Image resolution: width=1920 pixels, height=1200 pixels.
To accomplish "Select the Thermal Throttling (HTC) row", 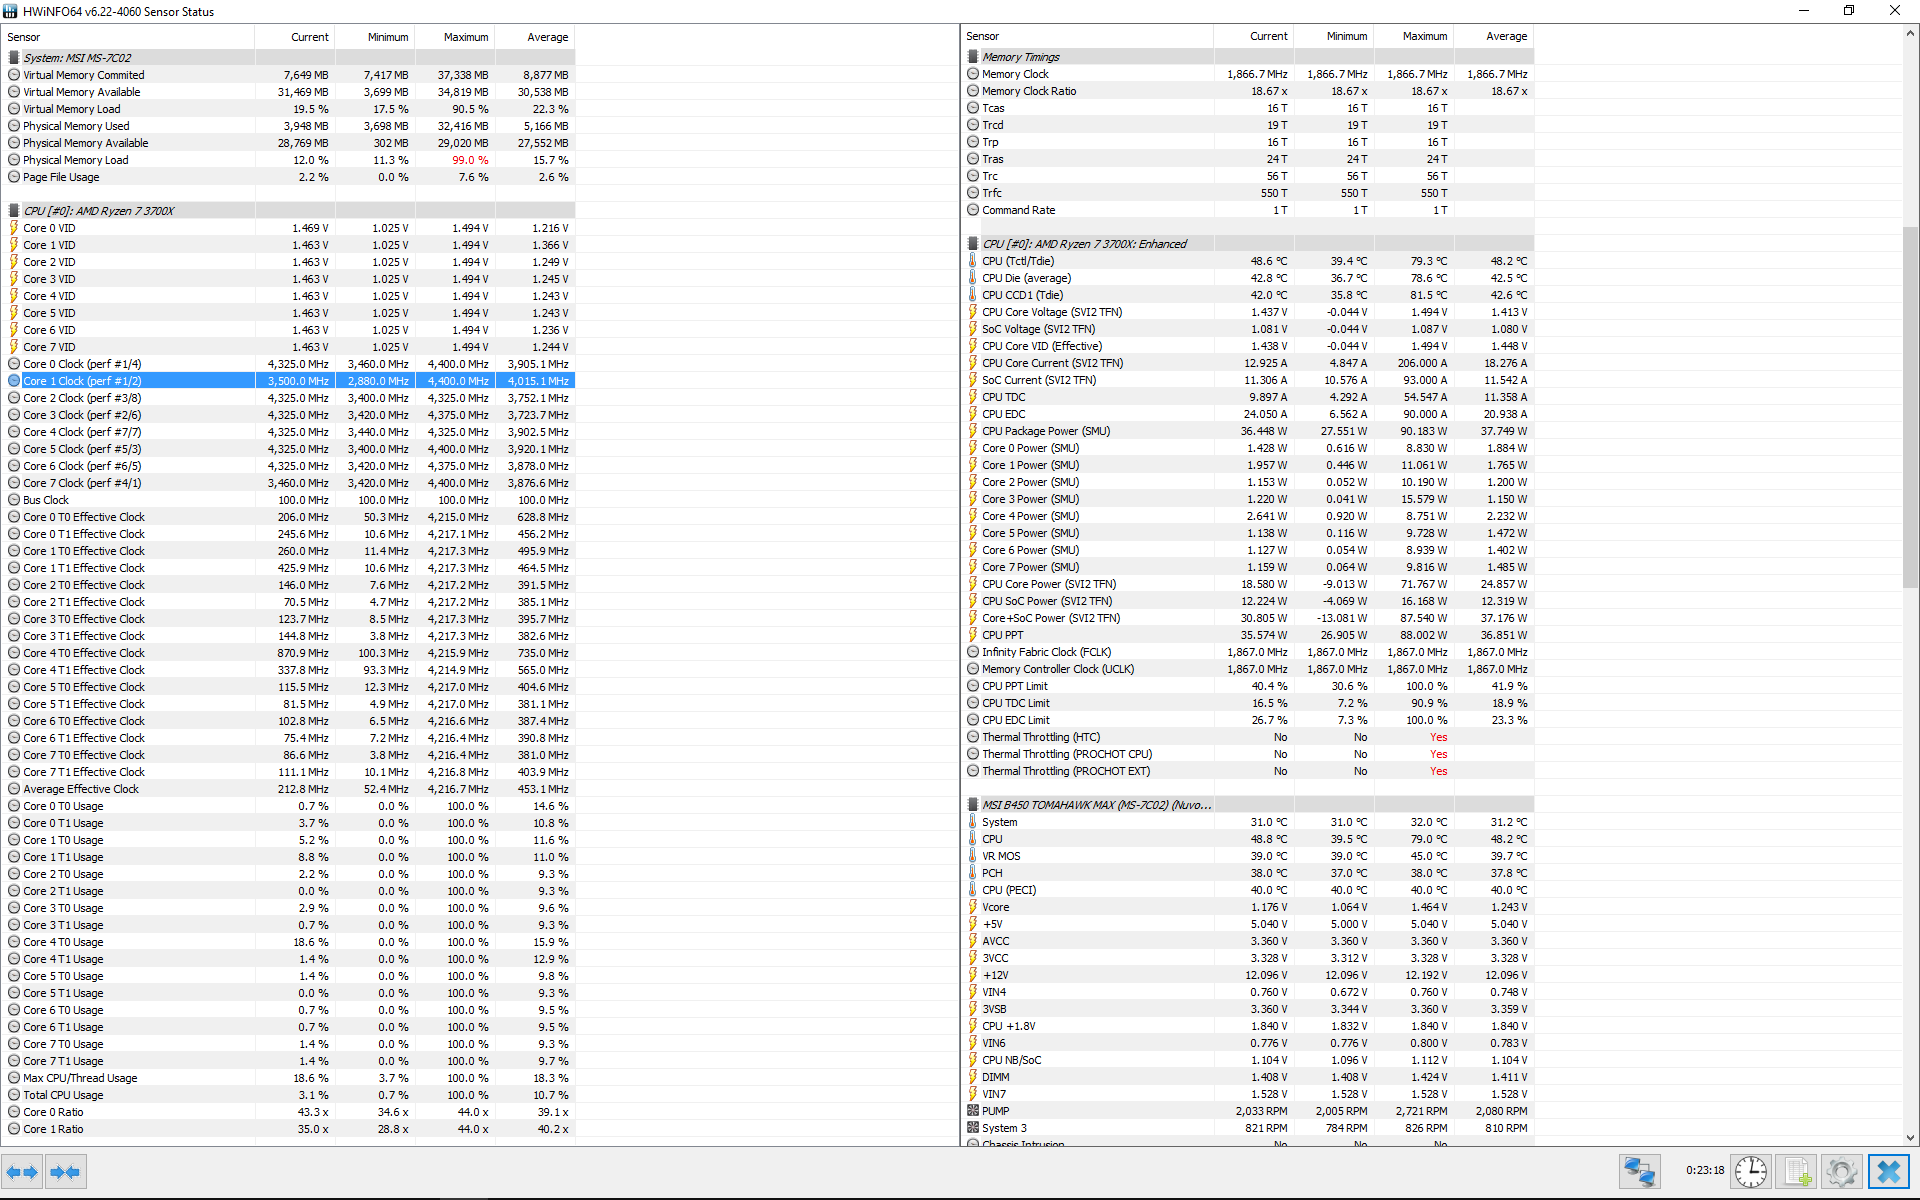I will [1040, 737].
